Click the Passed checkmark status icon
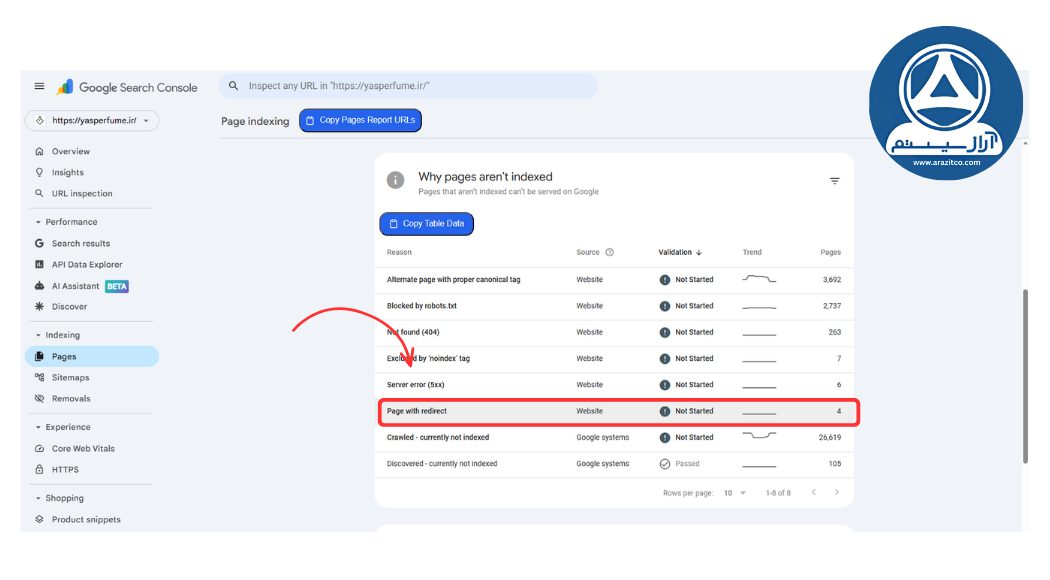This screenshot has width=1050, height=580. (665, 463)
